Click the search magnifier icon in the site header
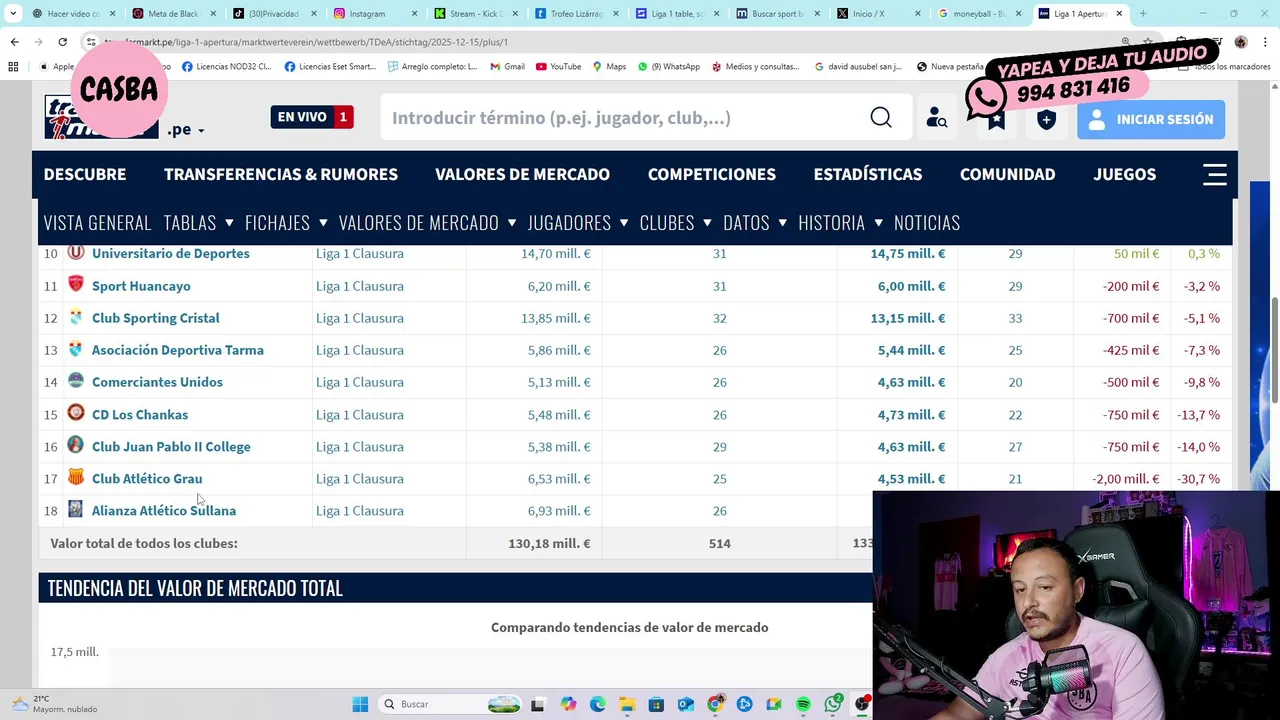 (880, 118)
